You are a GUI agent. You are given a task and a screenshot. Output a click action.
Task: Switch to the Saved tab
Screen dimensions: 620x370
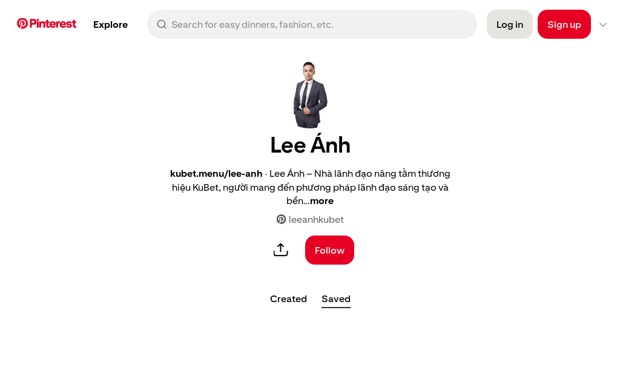pyautogui.click(x=336, y=299)
